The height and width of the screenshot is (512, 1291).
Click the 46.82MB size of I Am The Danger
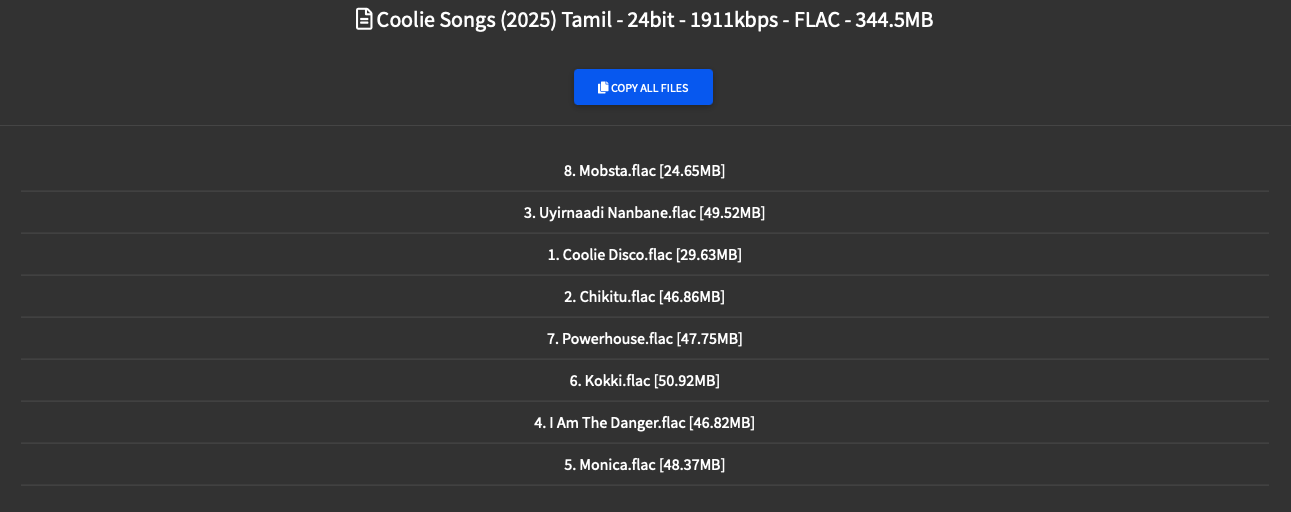point(722,423)
